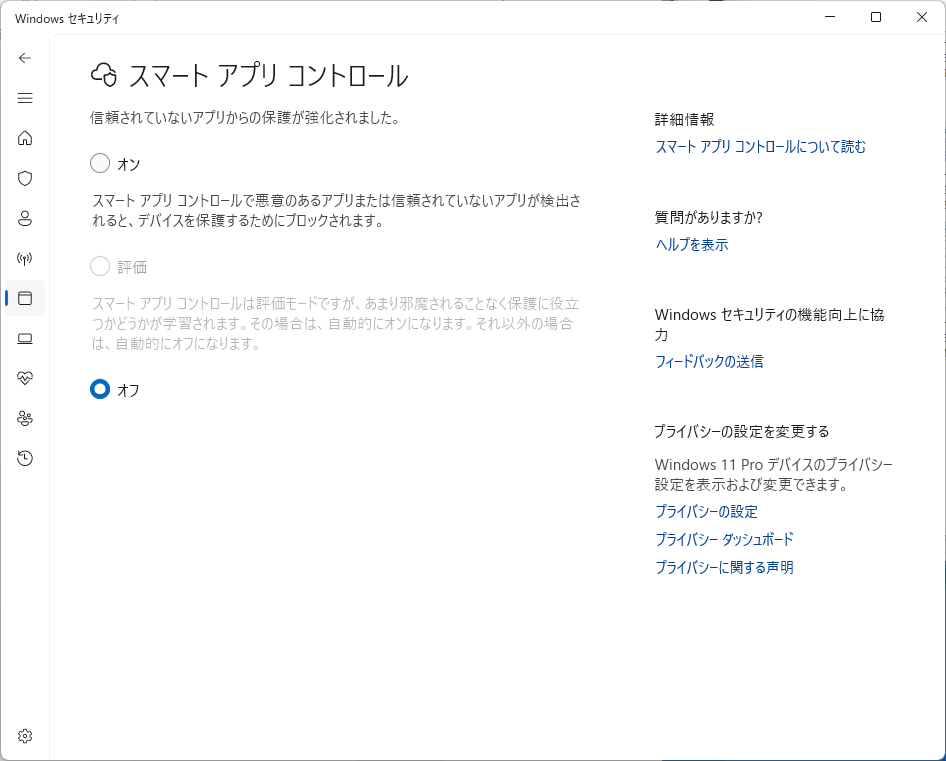Open Account protection person icon
The image size is (946, 761).
[x=25, y=218]
